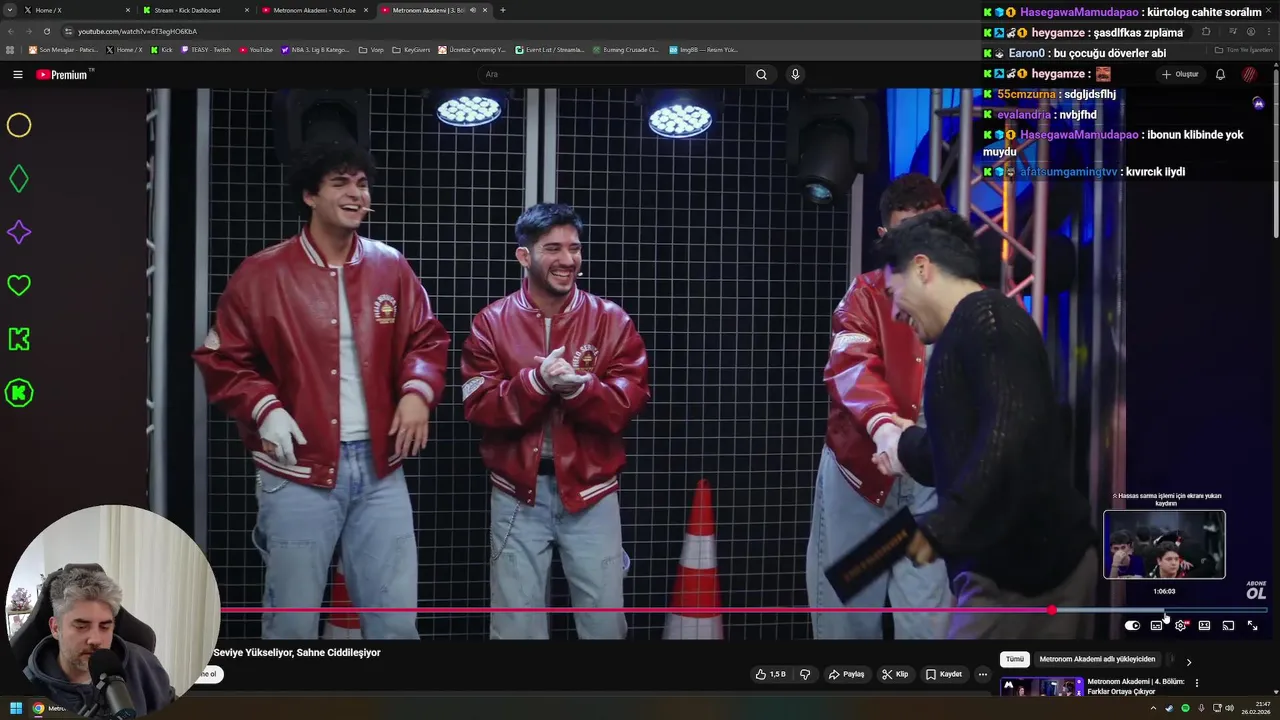Dislike the video with thumbs-down
Image resolution: width=1280 pixels, height=720 pixels.
point(805,674)
